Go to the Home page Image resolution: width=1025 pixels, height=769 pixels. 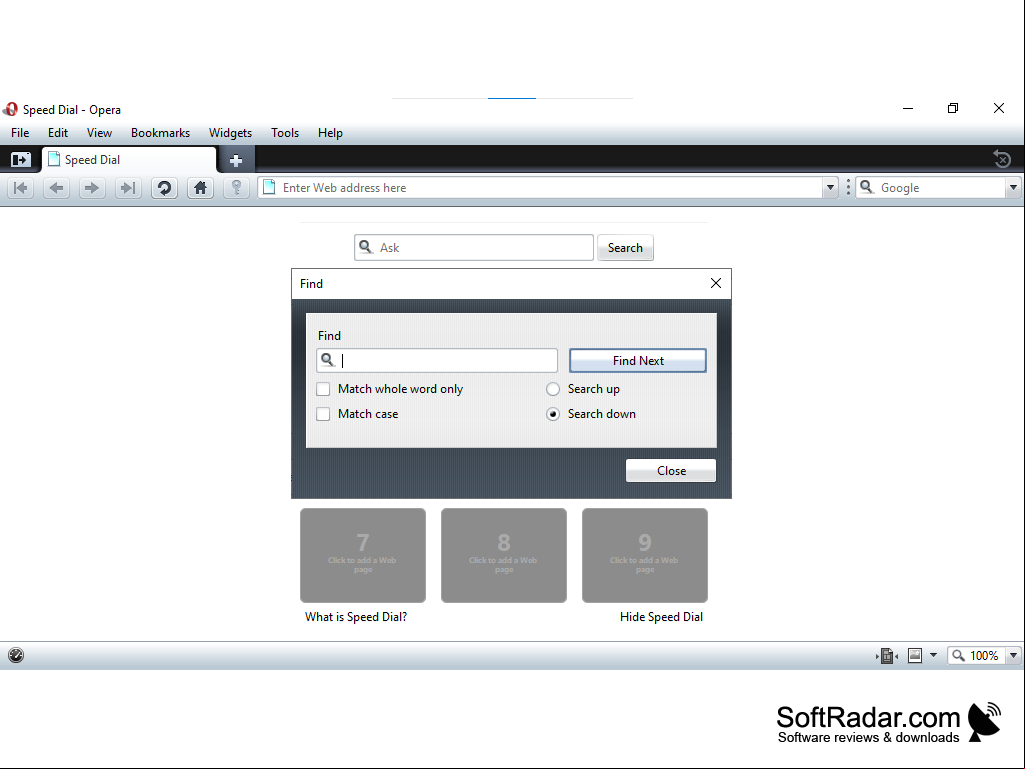[x=200, y=188]
